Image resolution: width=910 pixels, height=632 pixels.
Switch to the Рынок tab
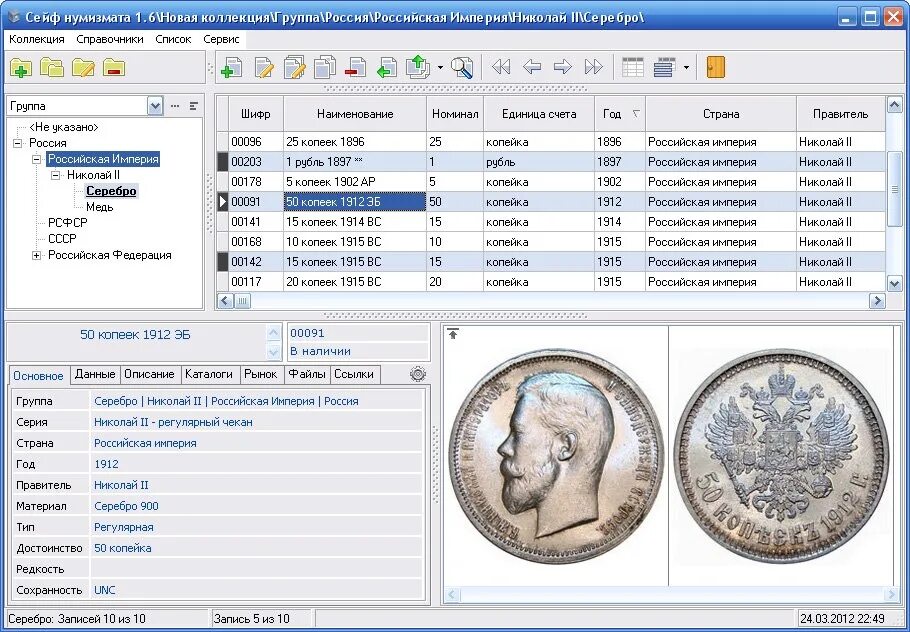click(261, 374)
